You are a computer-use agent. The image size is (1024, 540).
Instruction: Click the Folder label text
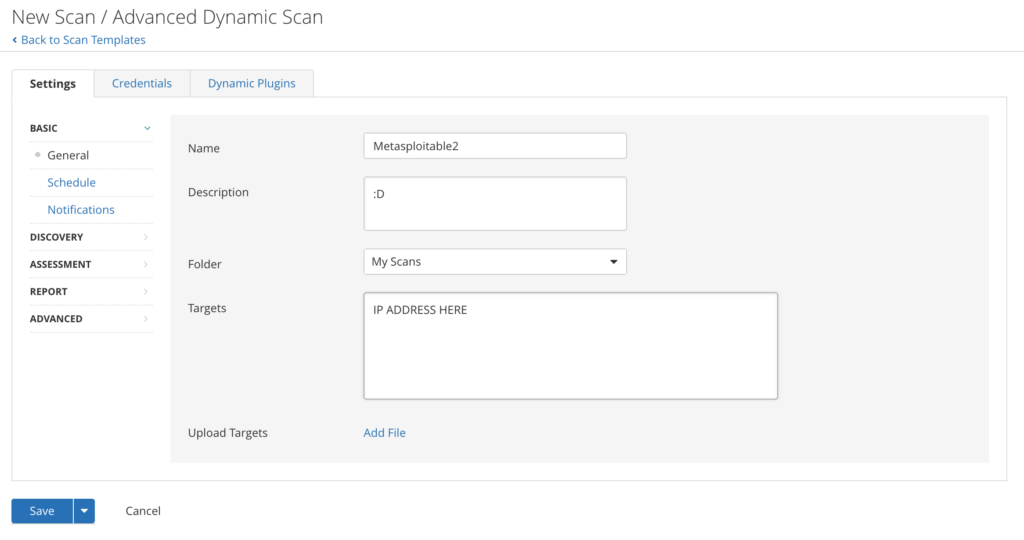click(204, 264)
